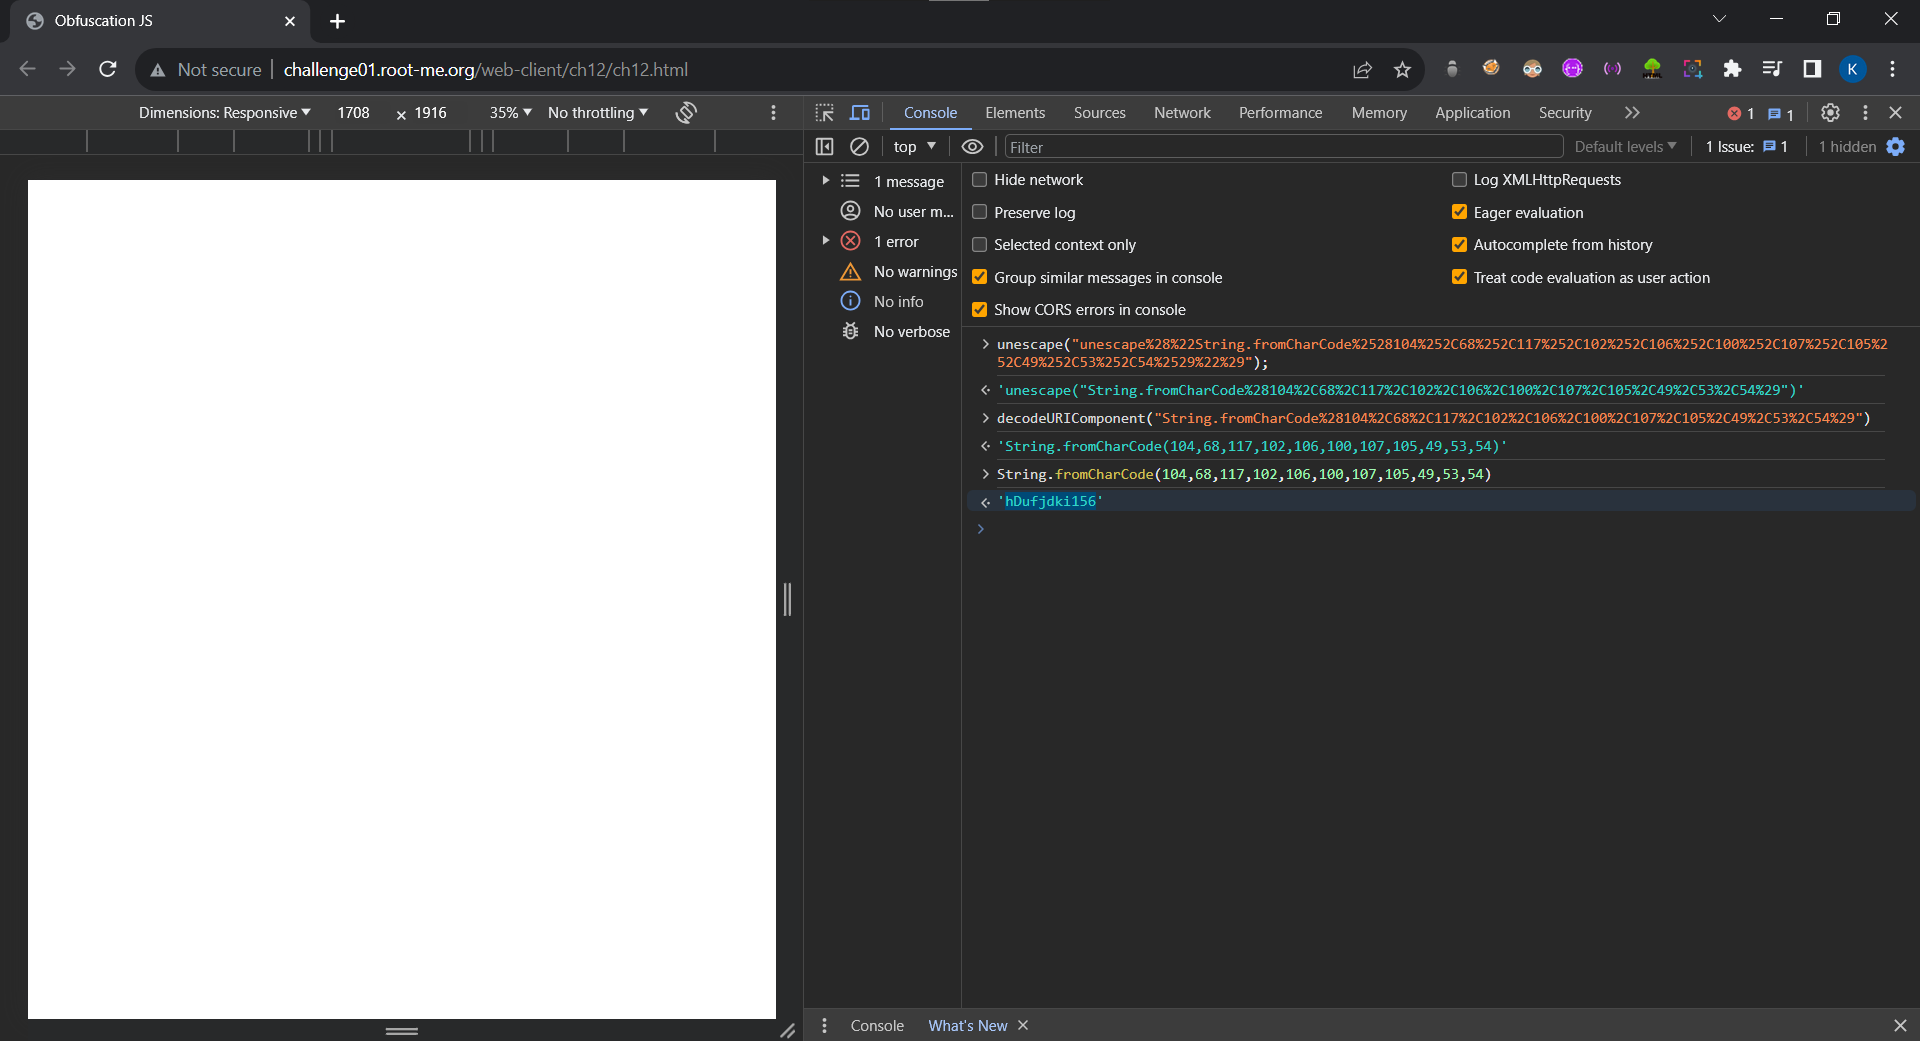This screenshot has height=1041, width=1920.
Task: Open DevTools settings gear icon
Action: coord(1830,113)
